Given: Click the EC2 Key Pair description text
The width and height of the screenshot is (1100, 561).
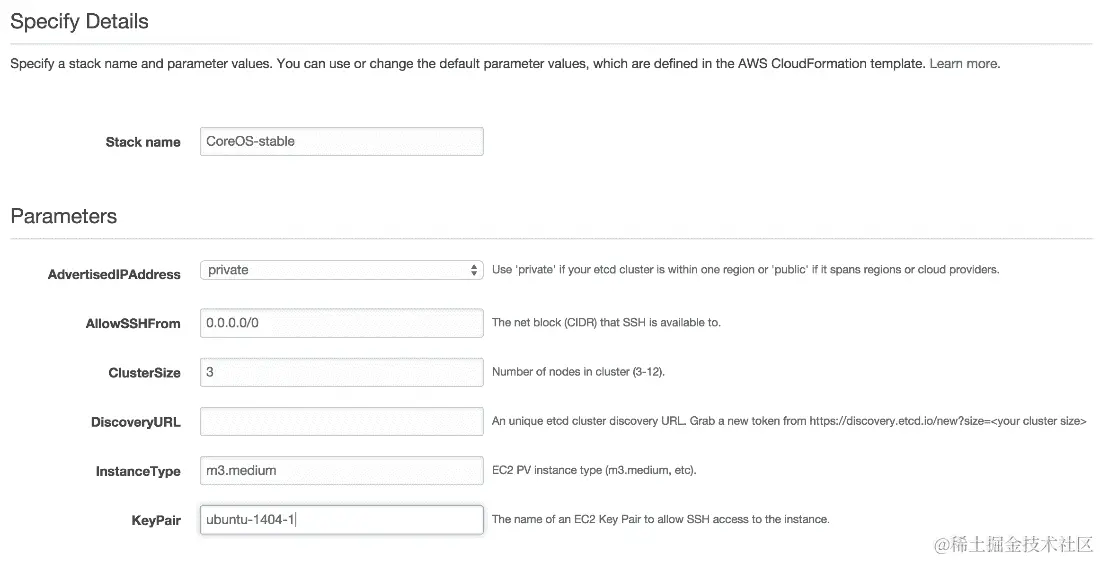Looking at the screenshot, I should pos(660,519).
